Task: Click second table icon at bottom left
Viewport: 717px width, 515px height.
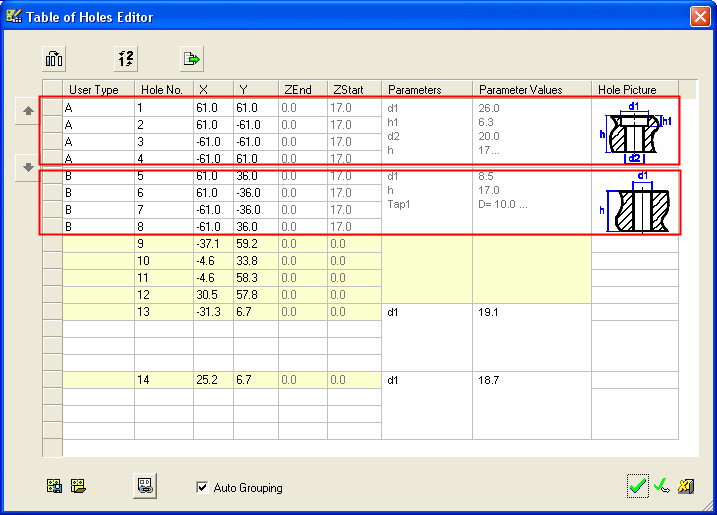Action: click(77, 487)
